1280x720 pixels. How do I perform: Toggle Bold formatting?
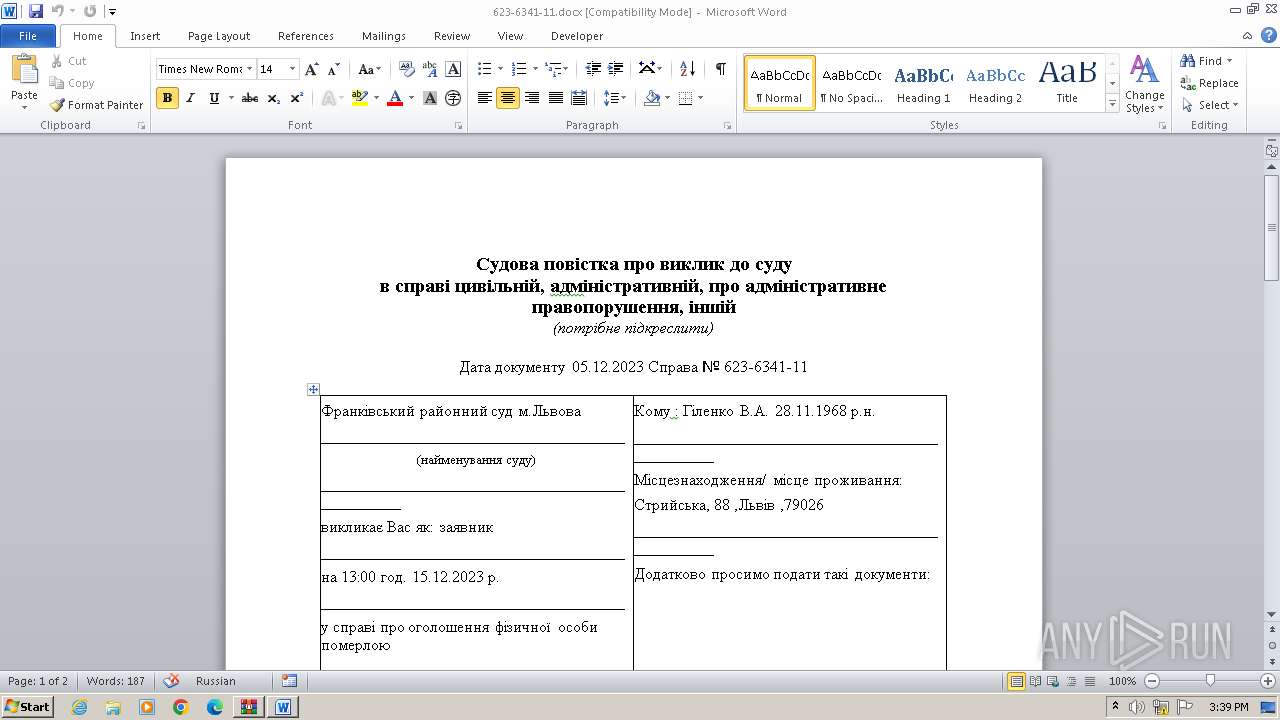167,98
